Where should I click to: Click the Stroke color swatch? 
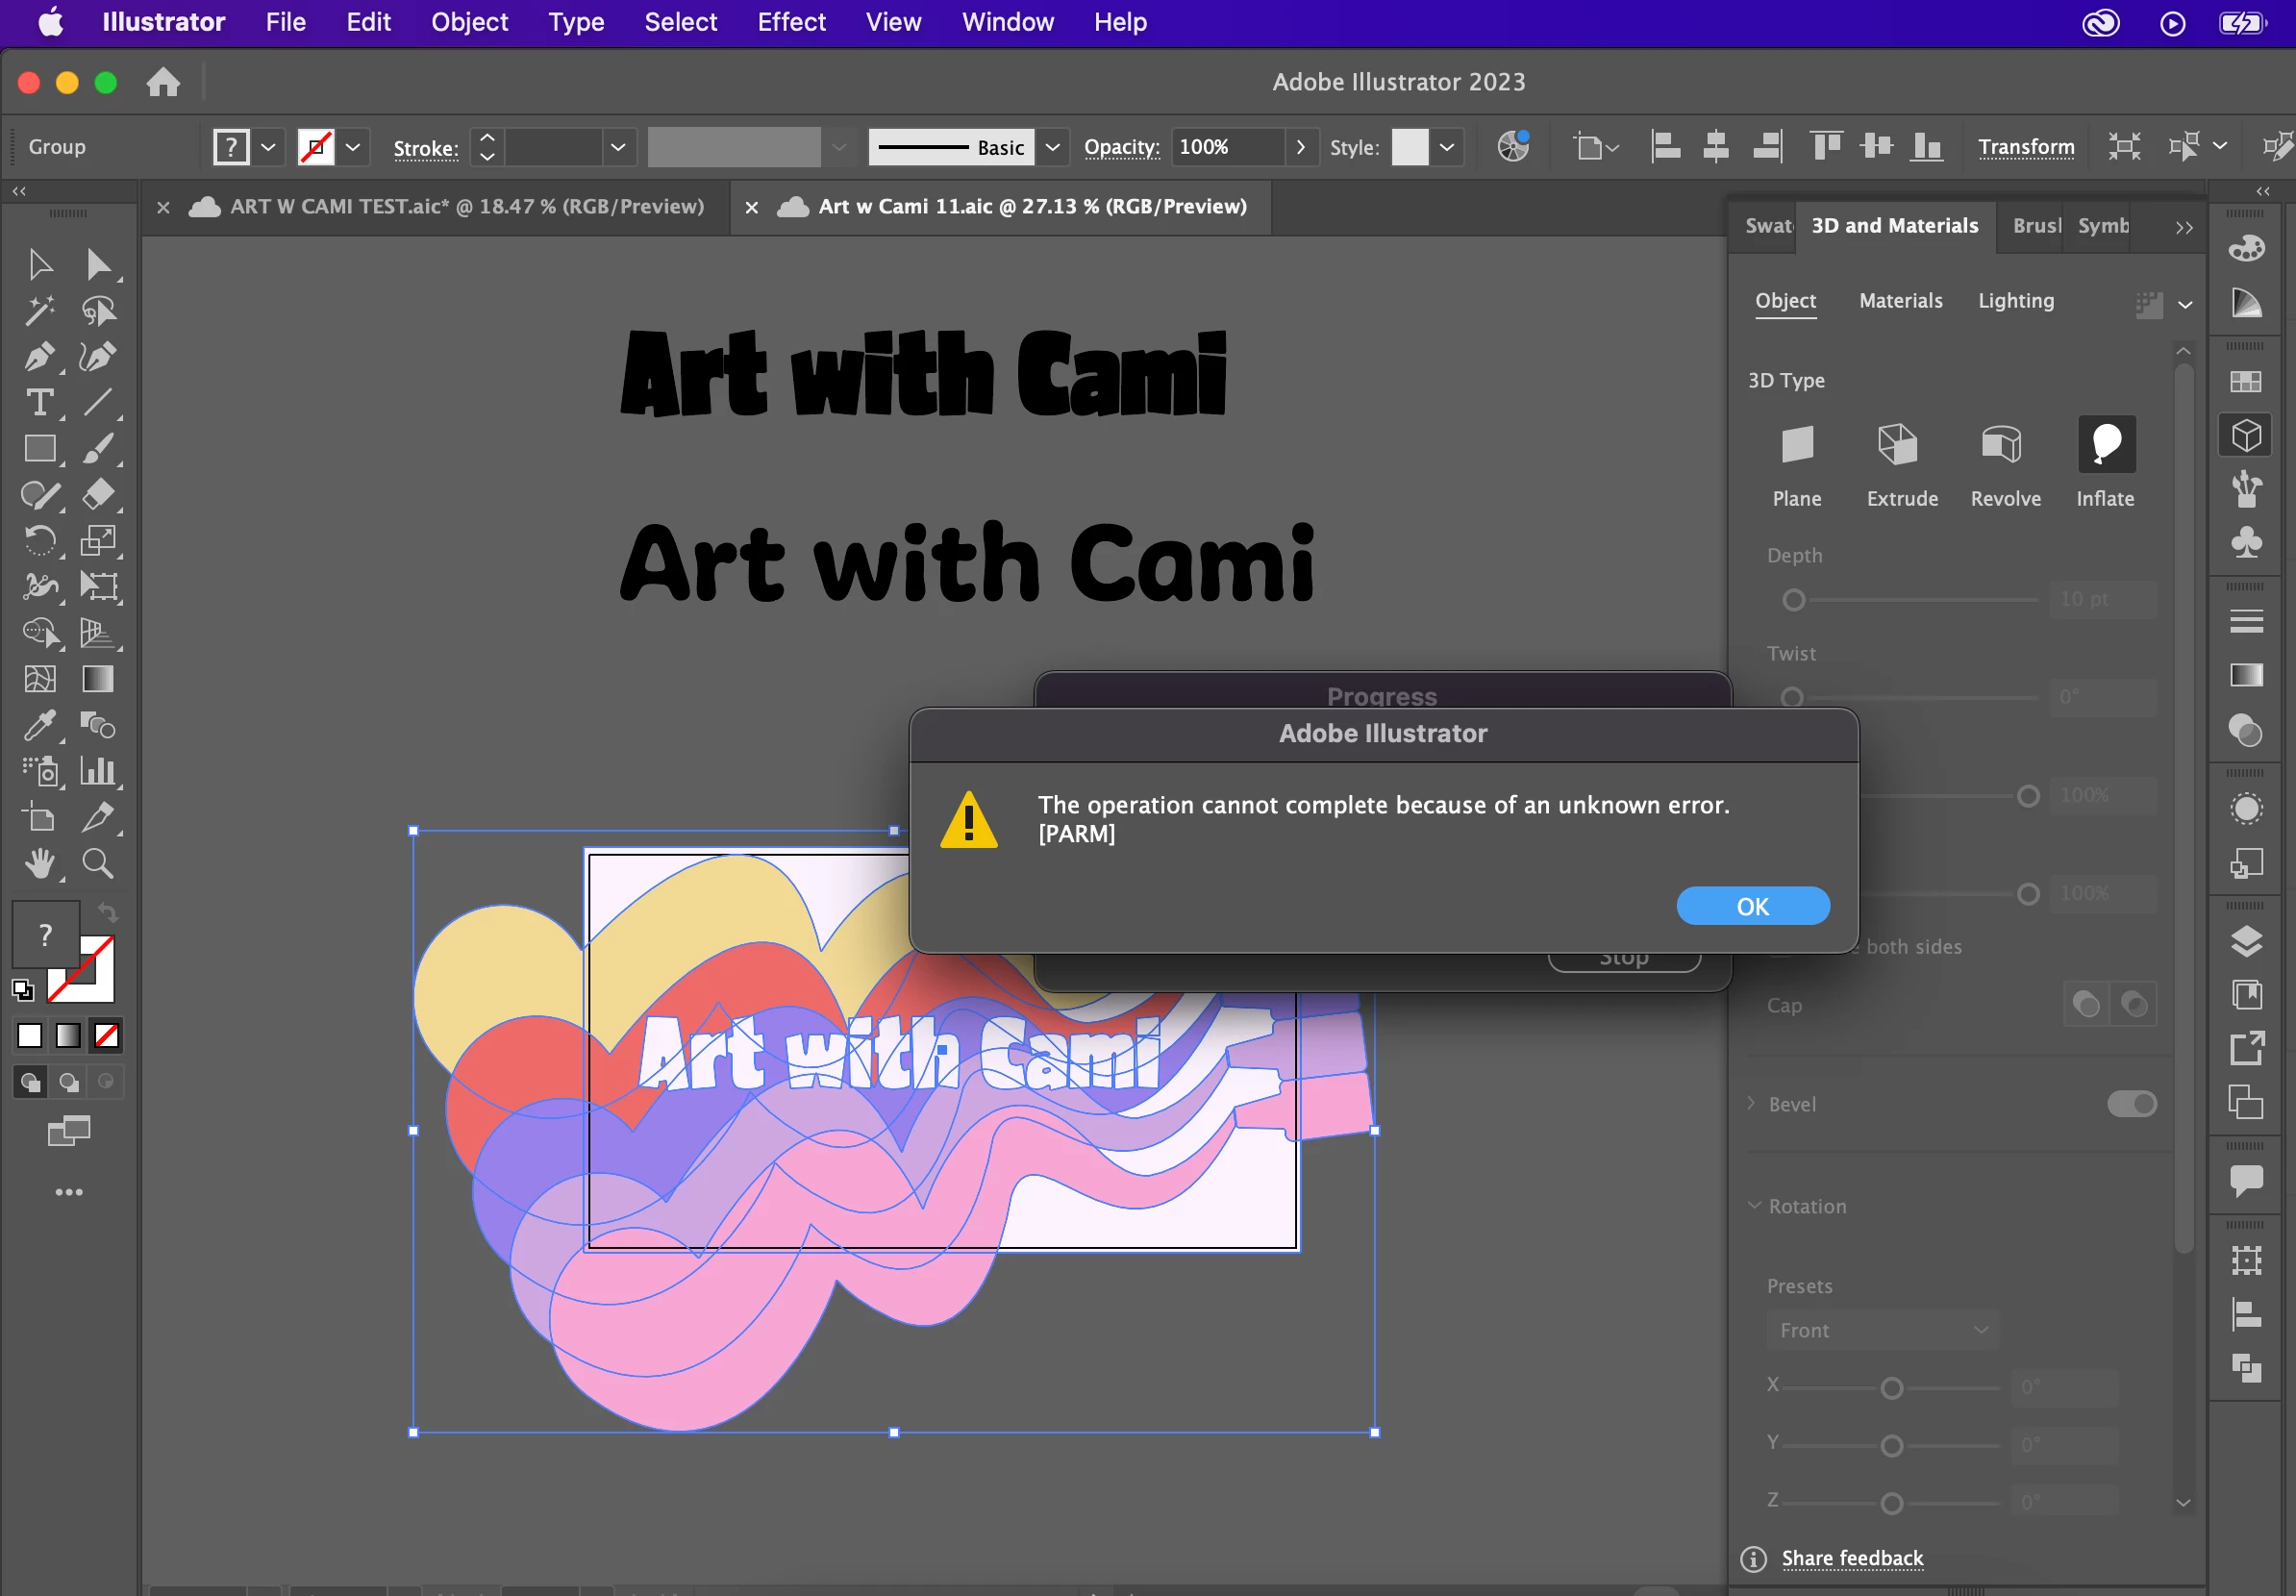click(x=316, y=147)
